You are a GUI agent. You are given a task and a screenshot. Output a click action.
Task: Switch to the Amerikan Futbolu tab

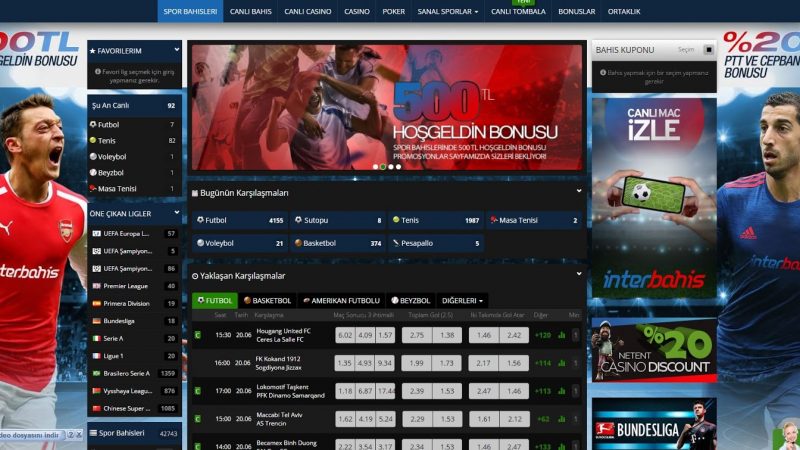[x=341, y=301]
